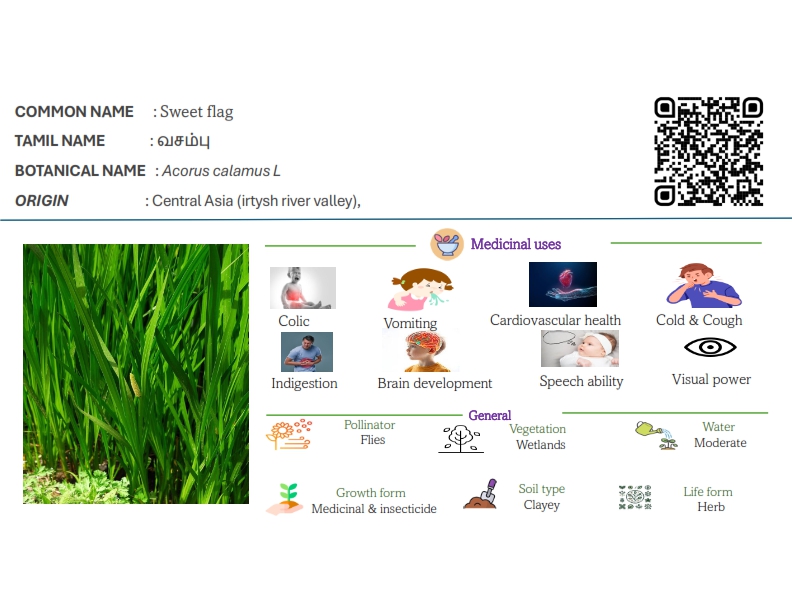Select the Colic stomach pain picture
This screenshot has width=792, height=612.
[303, 287]
